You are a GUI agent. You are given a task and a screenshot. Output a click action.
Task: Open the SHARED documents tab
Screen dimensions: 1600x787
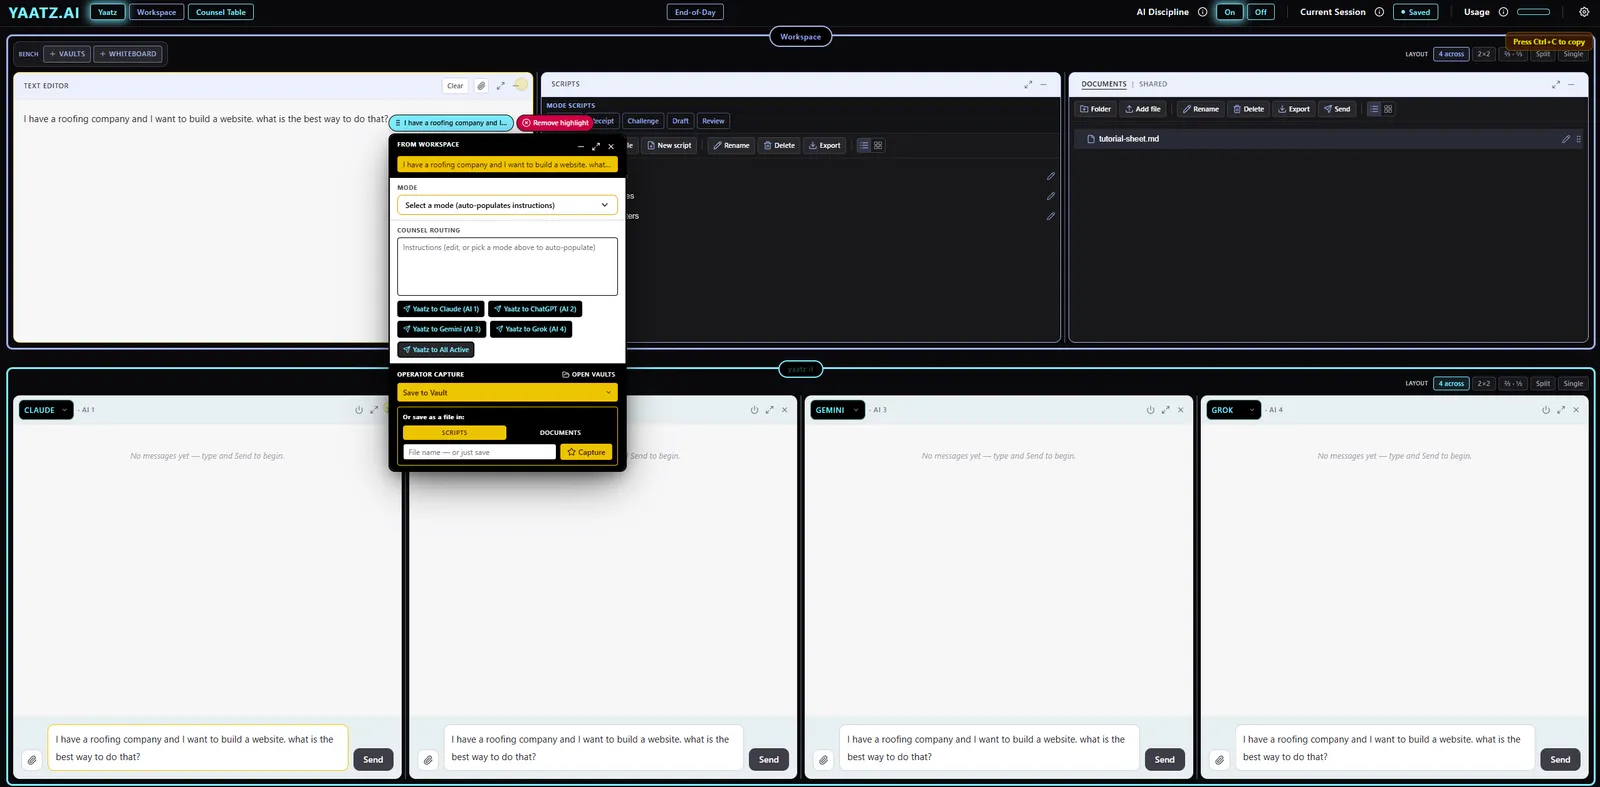point(1153,84)
